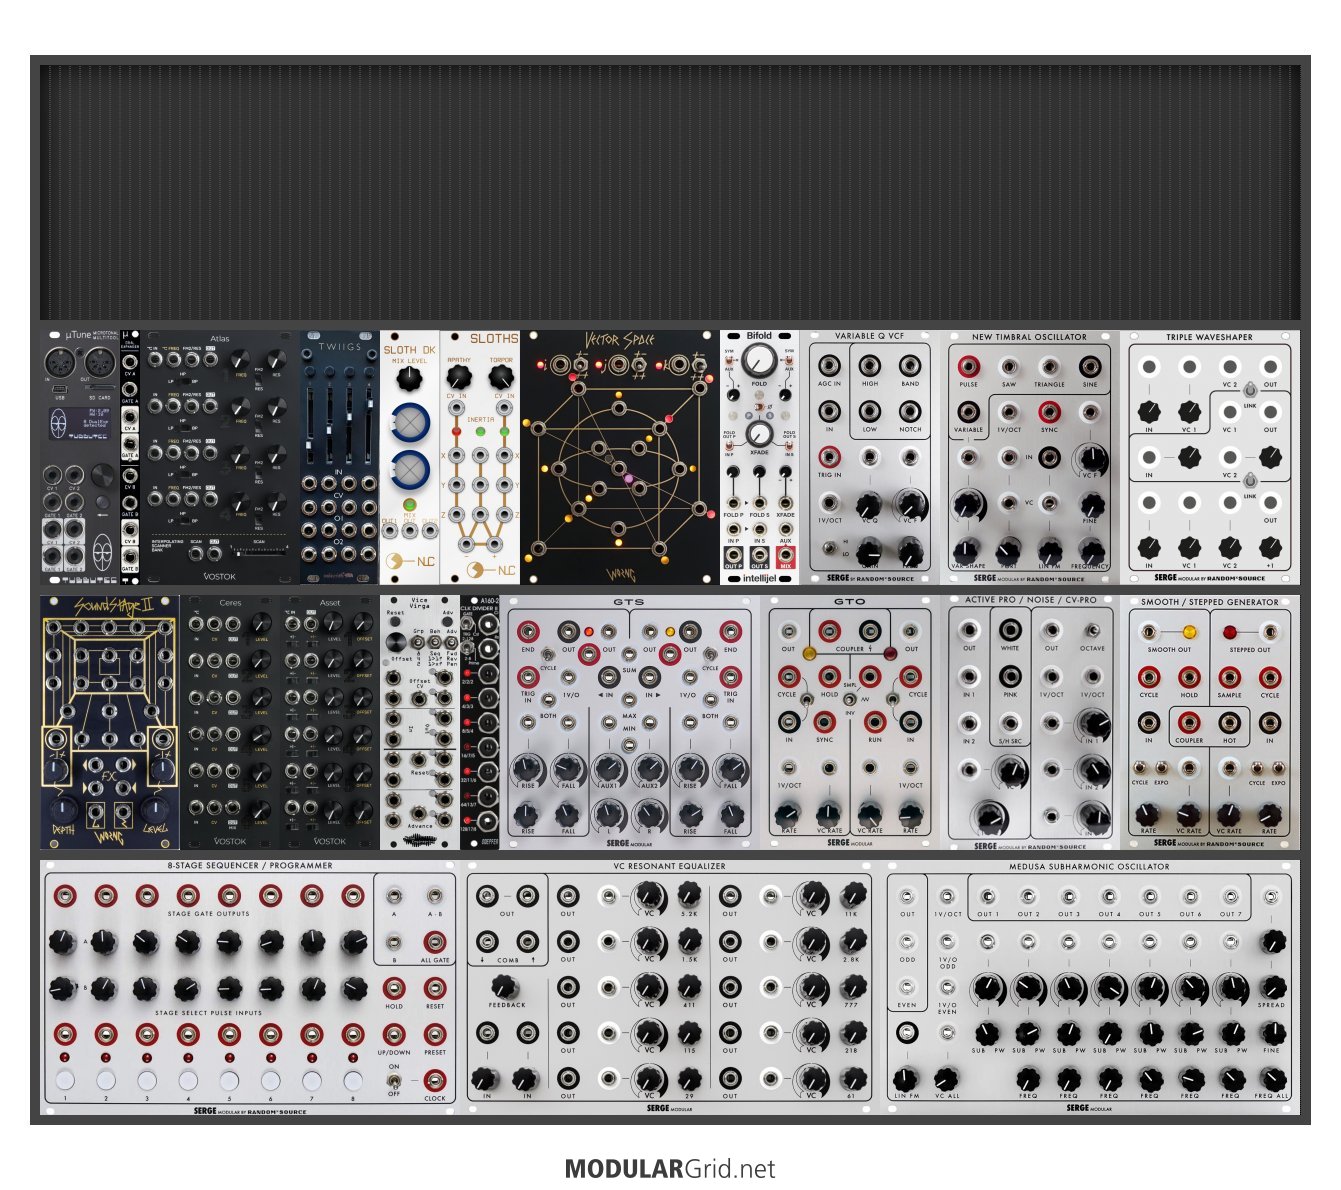Click the APATHY knob on Sloths

(458, 376)
